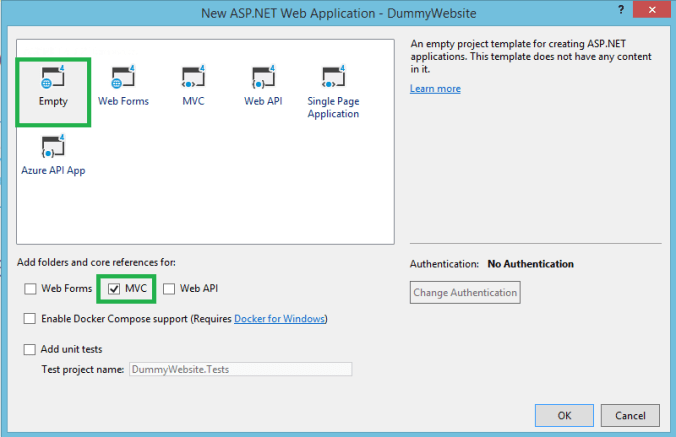Image resolution: width=676 pixels, height=437 pixels.
Task: Select the Azure API App template icon
Action: pos(53,148)
